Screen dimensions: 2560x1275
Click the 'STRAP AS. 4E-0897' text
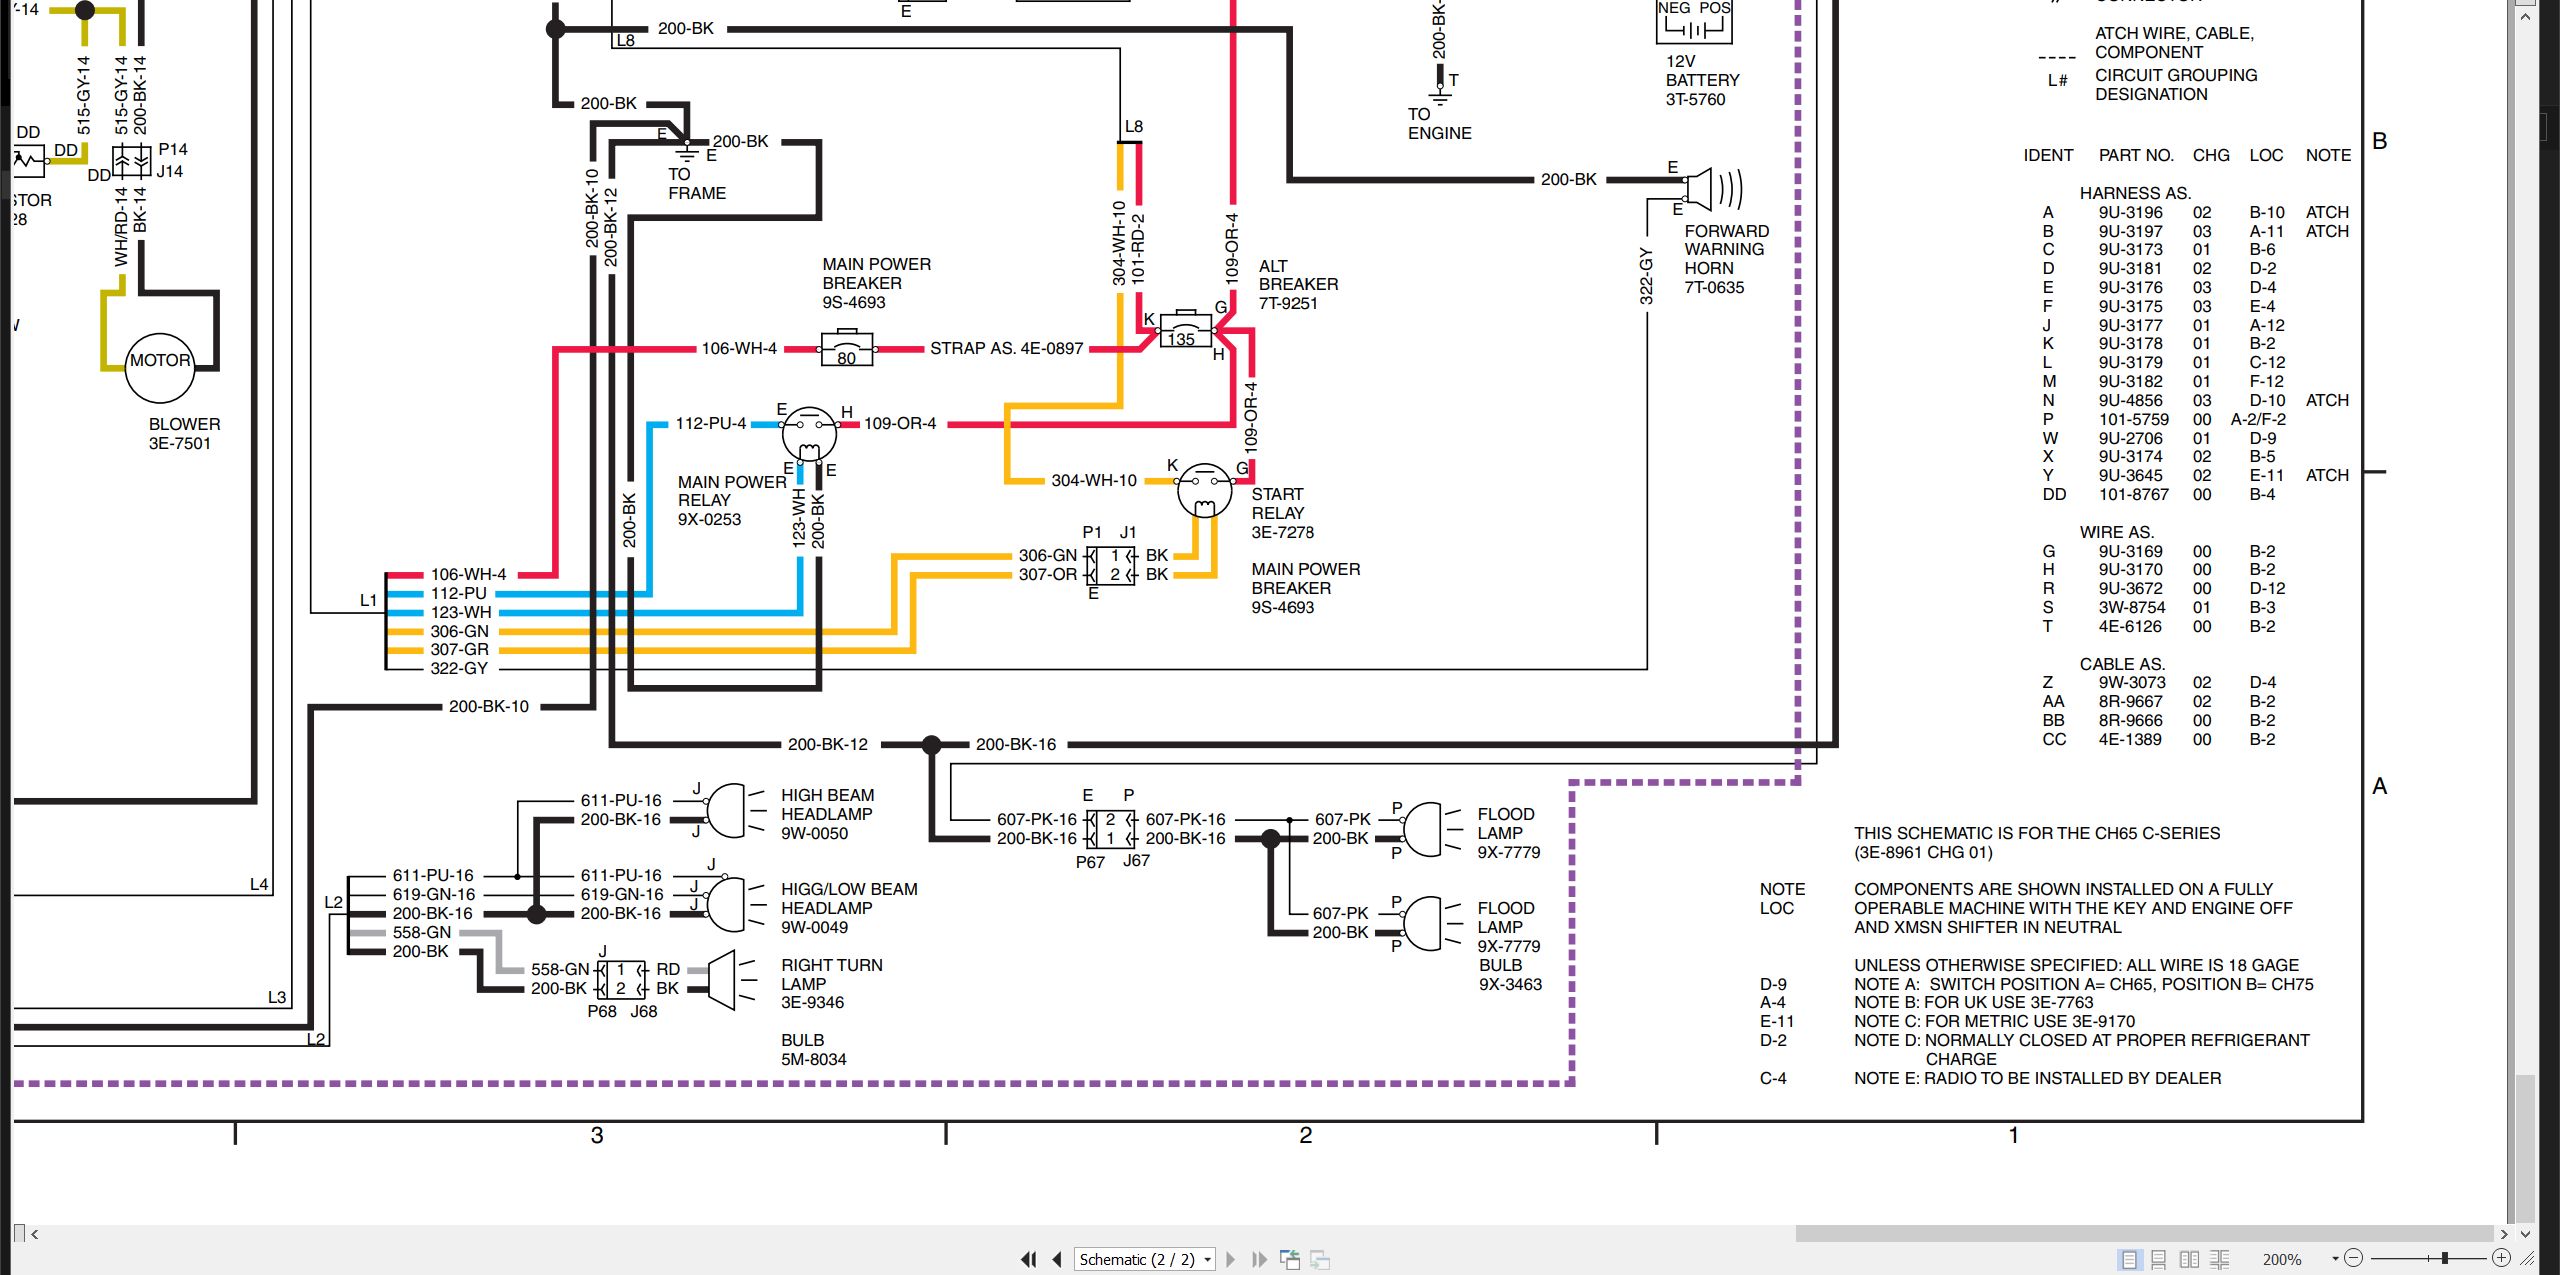pyautogui.click(x=1006, y=348)
